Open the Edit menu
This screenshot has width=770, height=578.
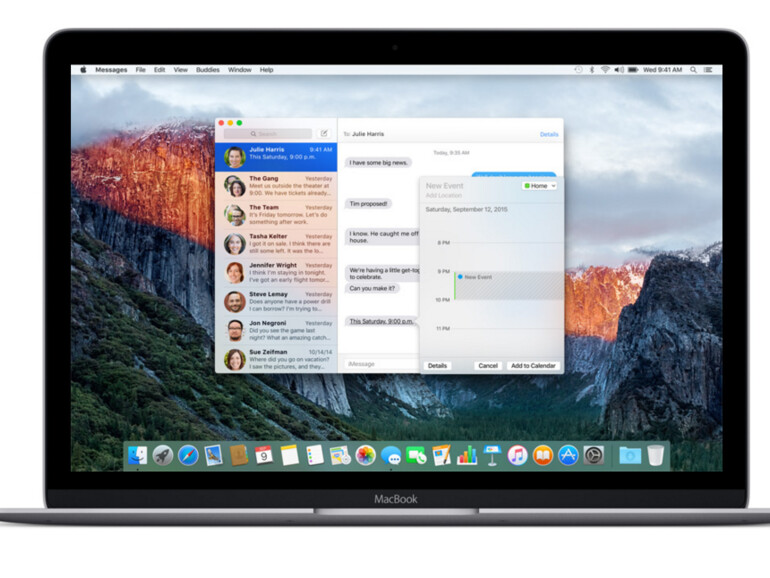click(159, 70)
